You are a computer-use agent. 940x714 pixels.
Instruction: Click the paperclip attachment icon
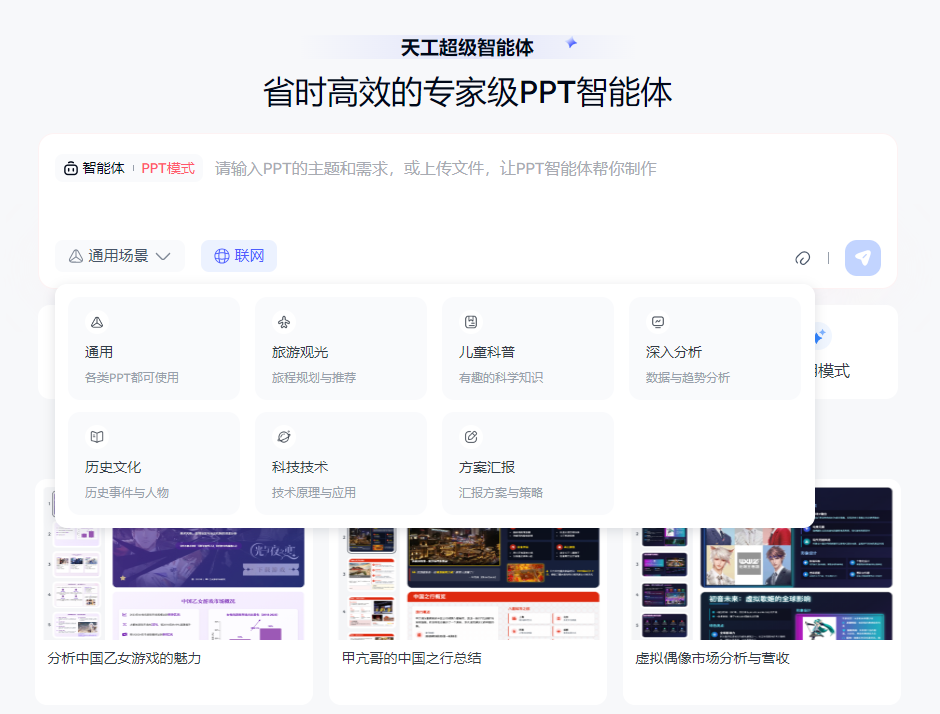(803, 257)
